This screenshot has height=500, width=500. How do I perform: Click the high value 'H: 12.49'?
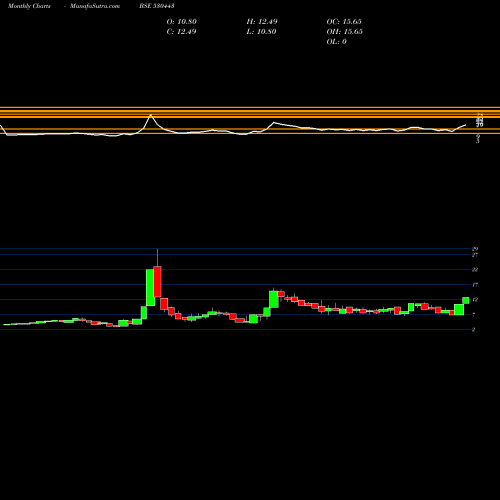262,22
